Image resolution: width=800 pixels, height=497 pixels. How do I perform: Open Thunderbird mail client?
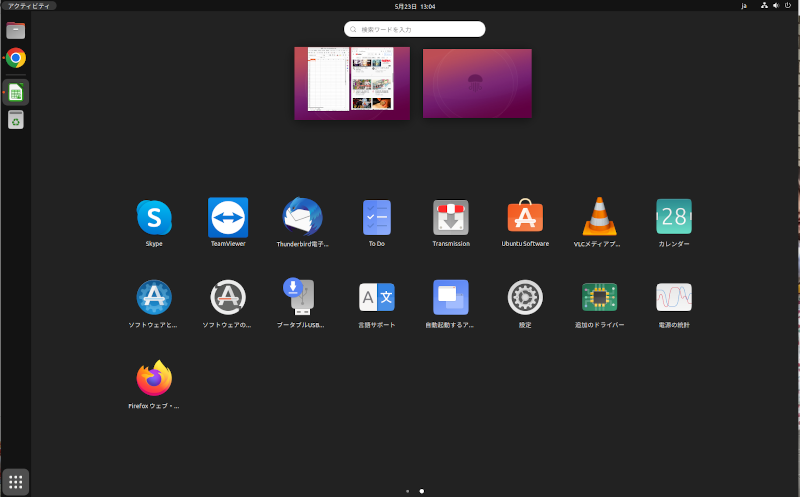pos(303,217)
